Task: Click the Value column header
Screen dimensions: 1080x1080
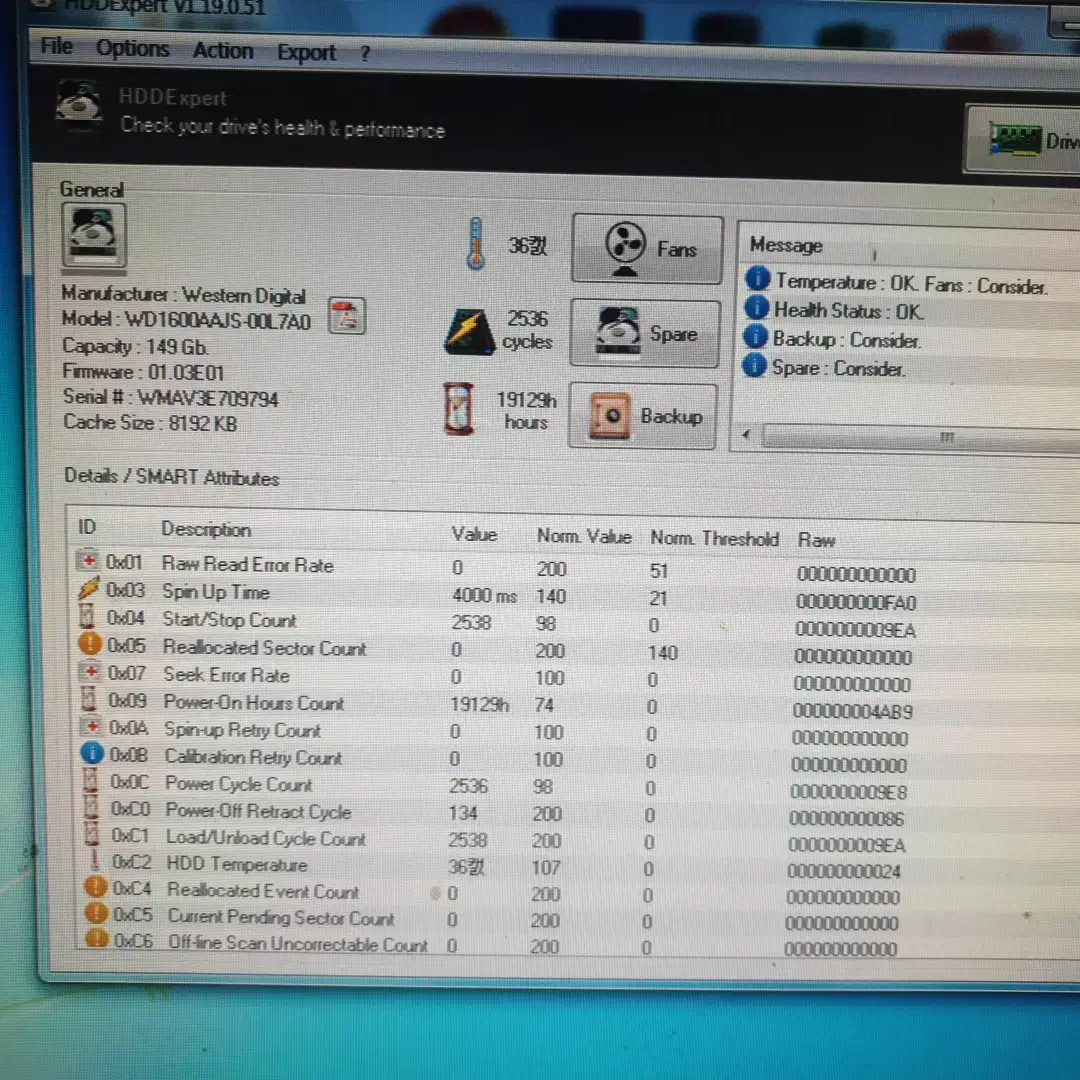Action: [x=474, y=534]
